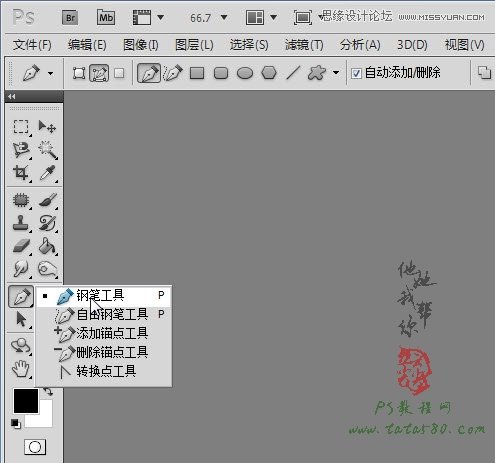Image resolution: width=495 pixels, height=463 pixels.
Task: Click the black foreground color swatch
Action: coord(26,401)
